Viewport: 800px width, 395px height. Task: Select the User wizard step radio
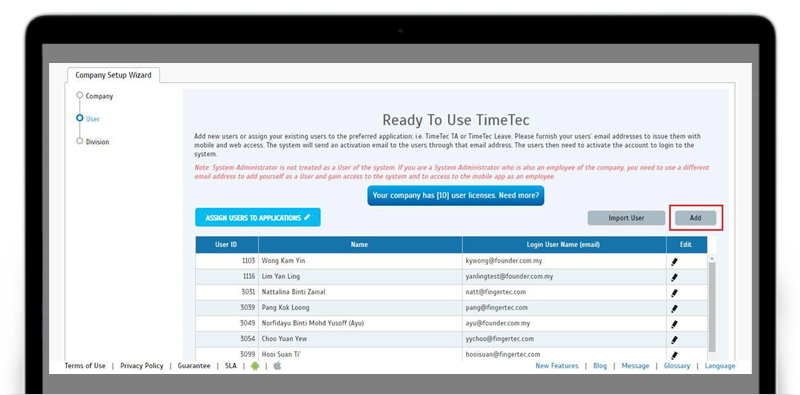coord(80,118)
